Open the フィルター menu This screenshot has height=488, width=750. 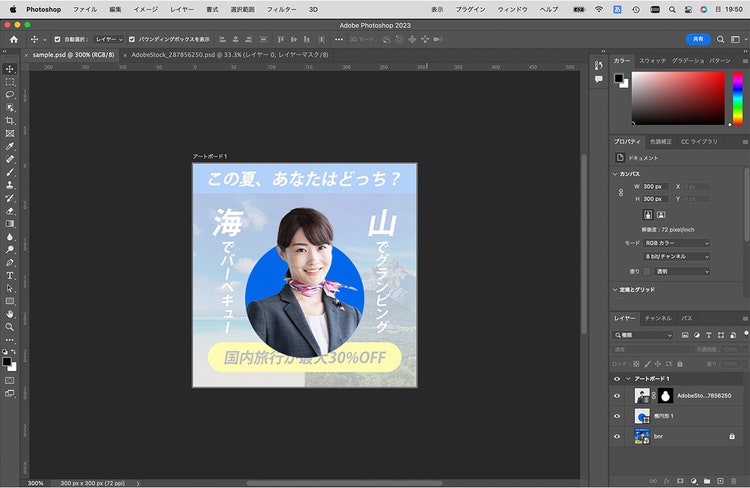(281, 9)
